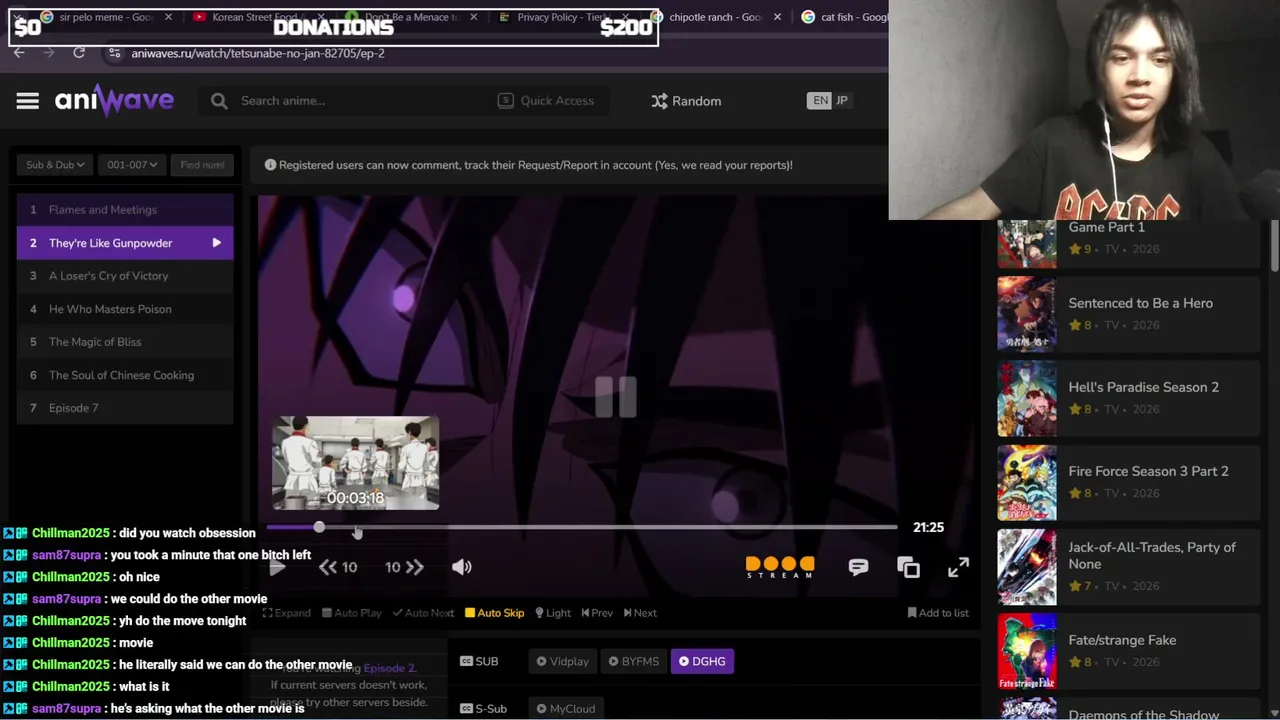Viewport: 1280px width, 720px height.
Task: Select the Vidplay server
Action: 562,661
